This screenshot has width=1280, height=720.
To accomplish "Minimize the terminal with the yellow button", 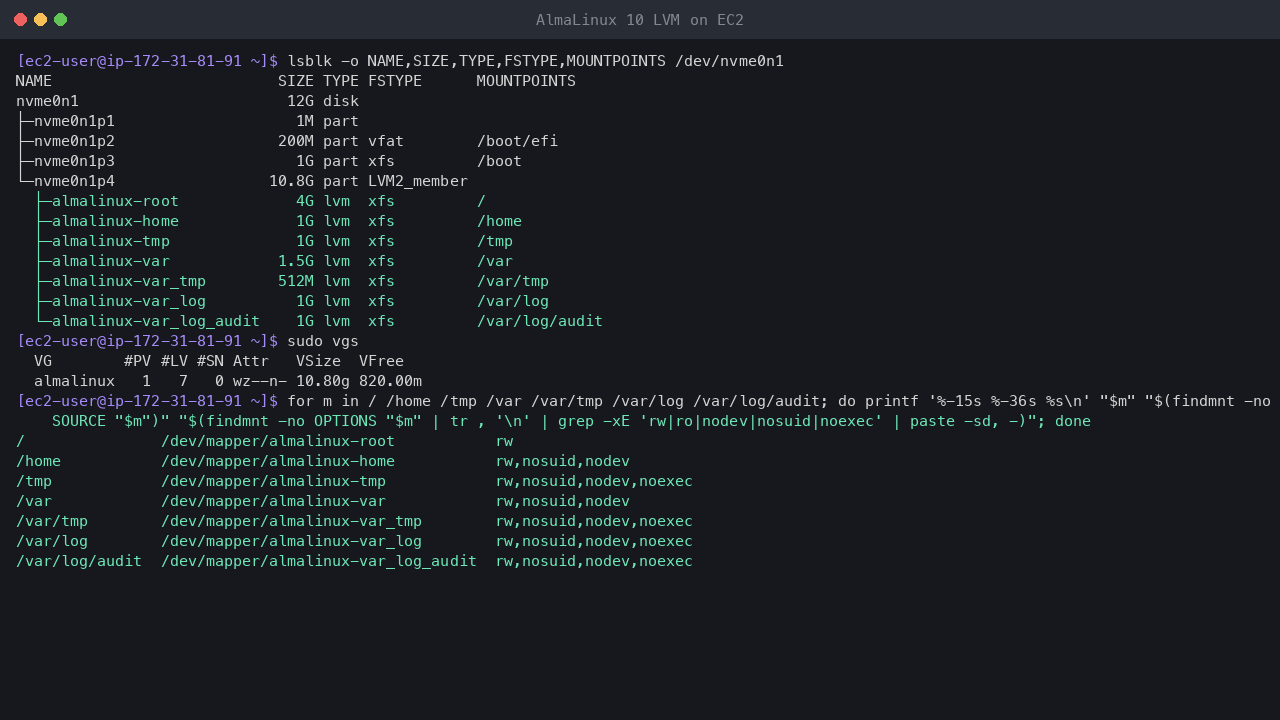I will point(40,20).
